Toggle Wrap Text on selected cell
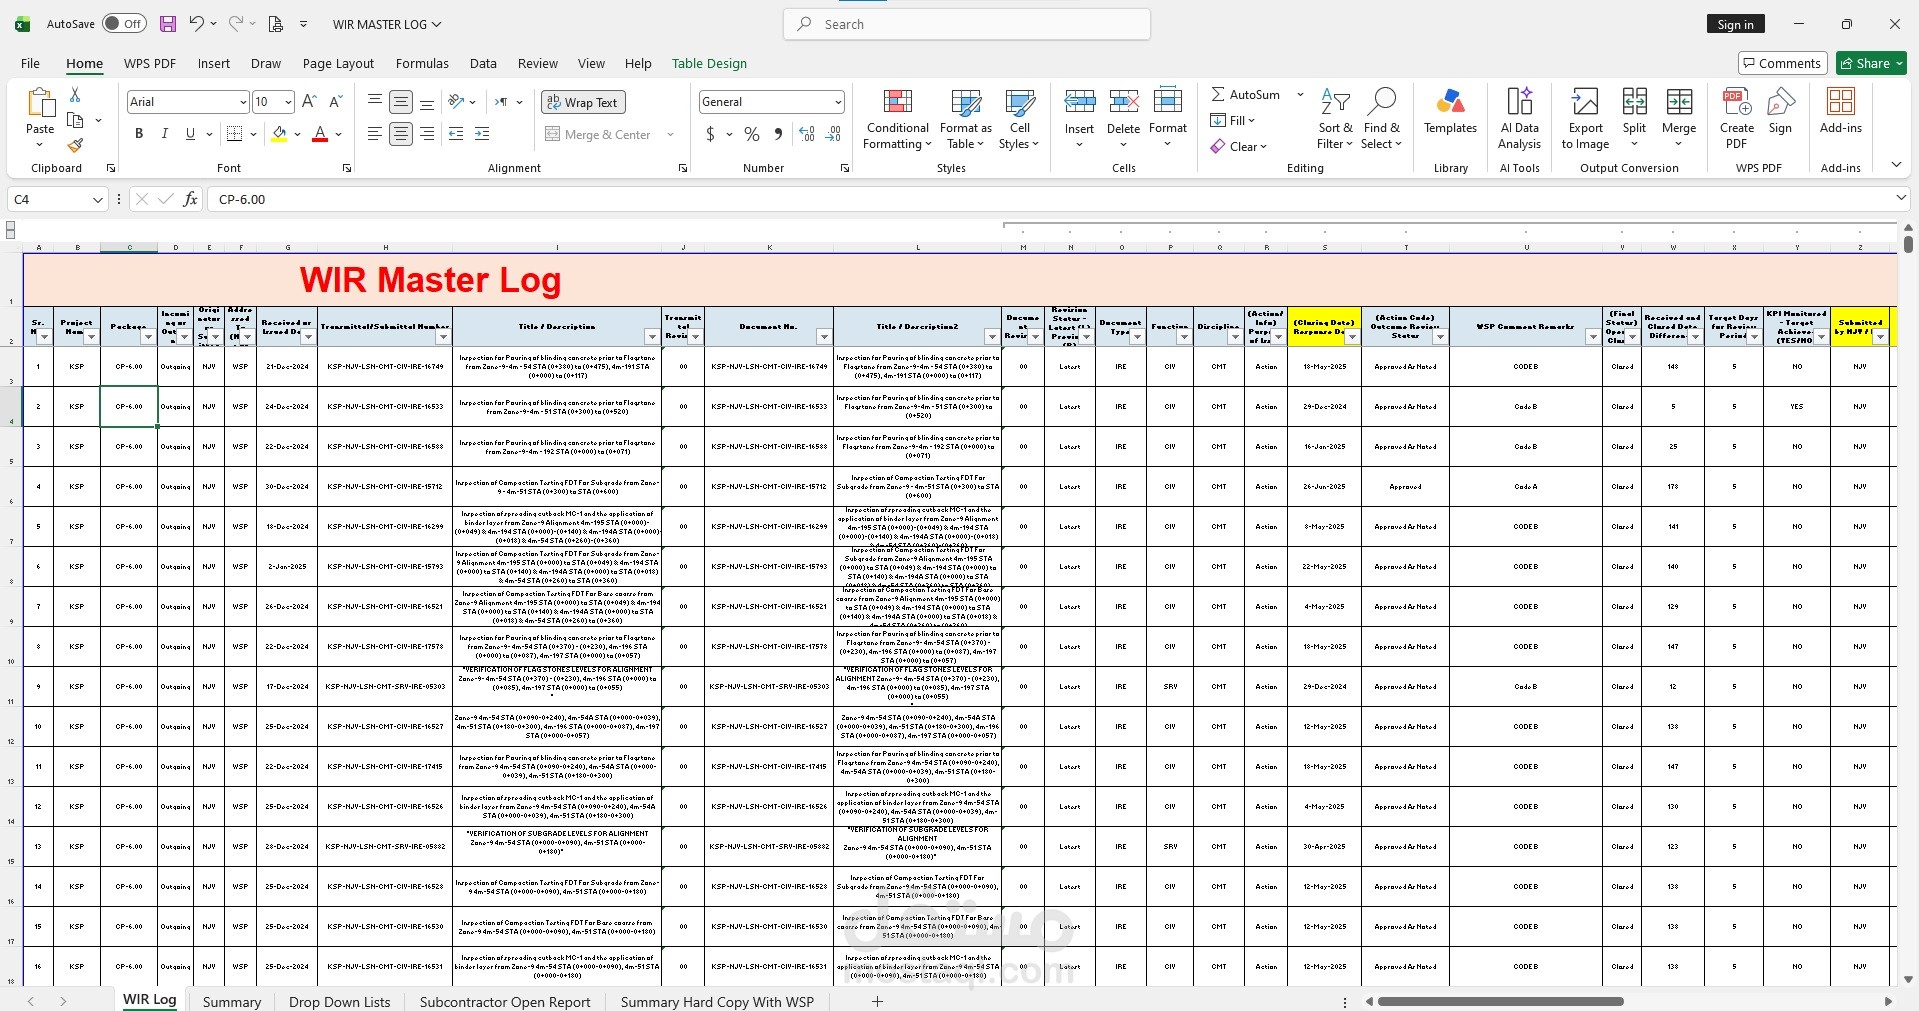 (x=583, y=102)
